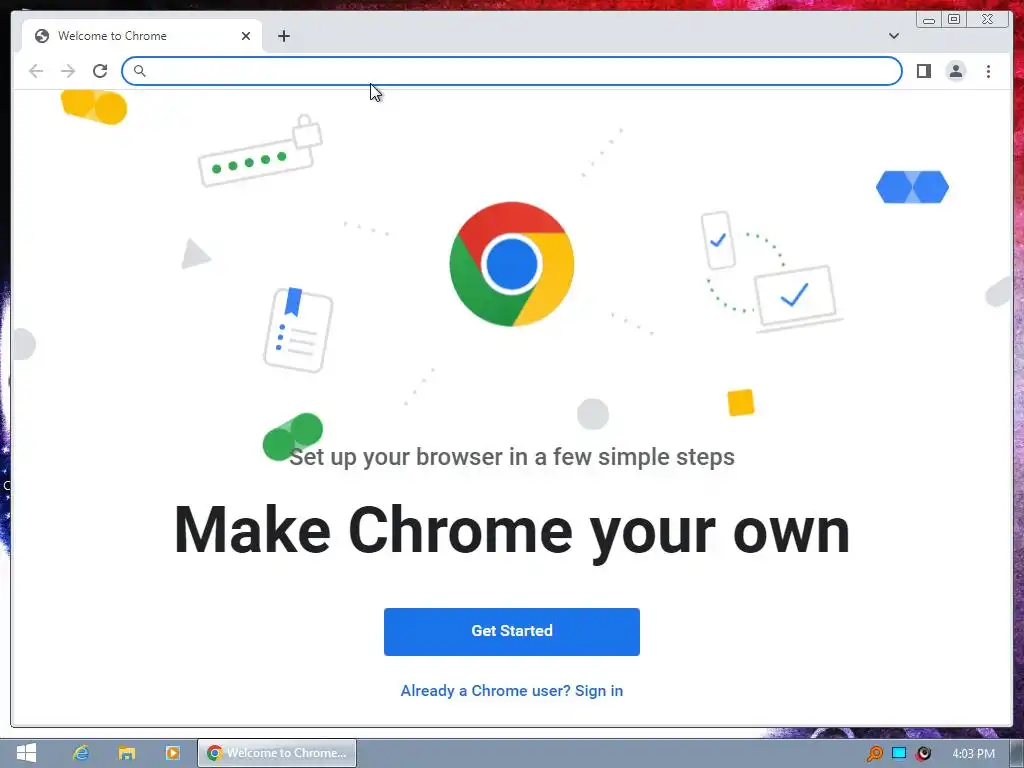The height and width of the screenshot is (768, 1024).
Task: Open a new tab with plus button
Action: [283, 36]
